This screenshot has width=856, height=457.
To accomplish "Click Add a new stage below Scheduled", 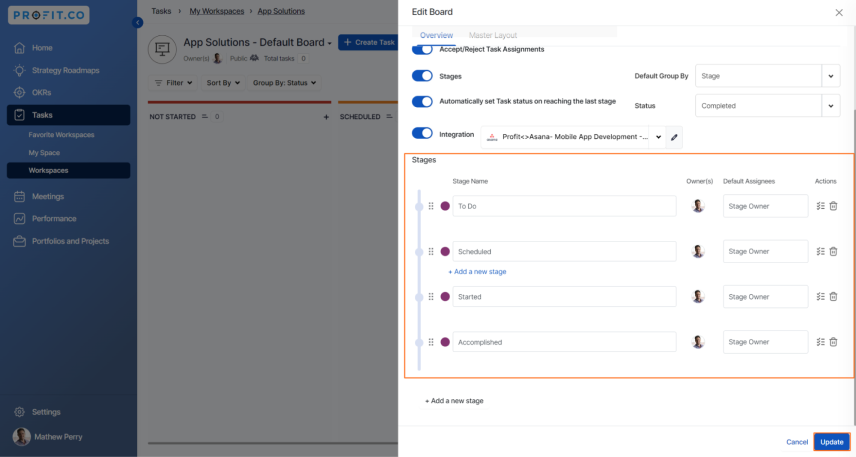I will (x=477, y=272).
